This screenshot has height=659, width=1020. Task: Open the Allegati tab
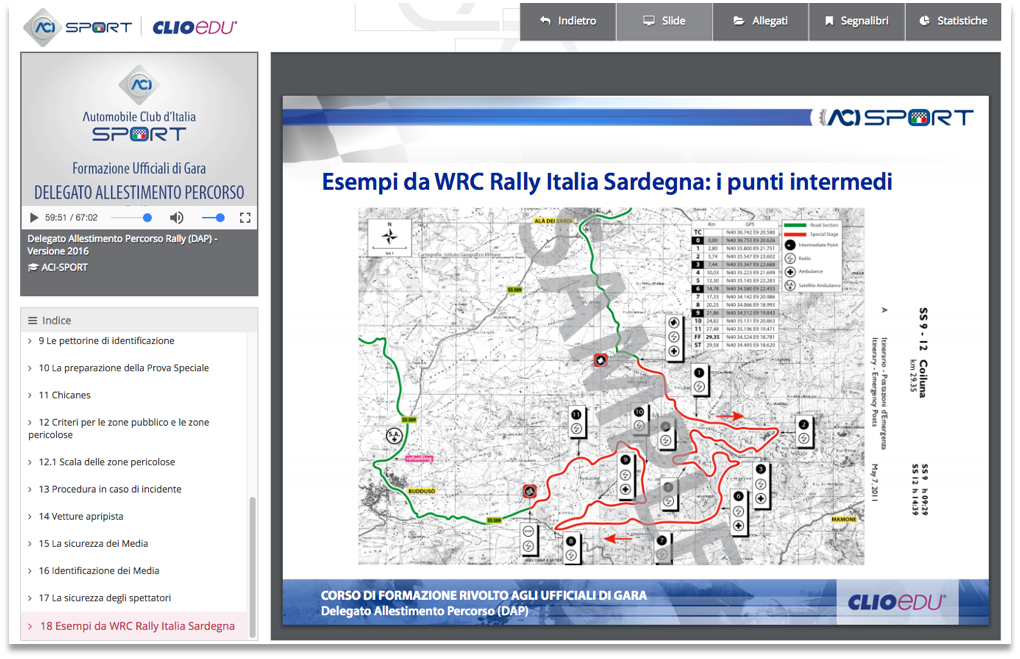pyautogui.click(x=760, y=21)
